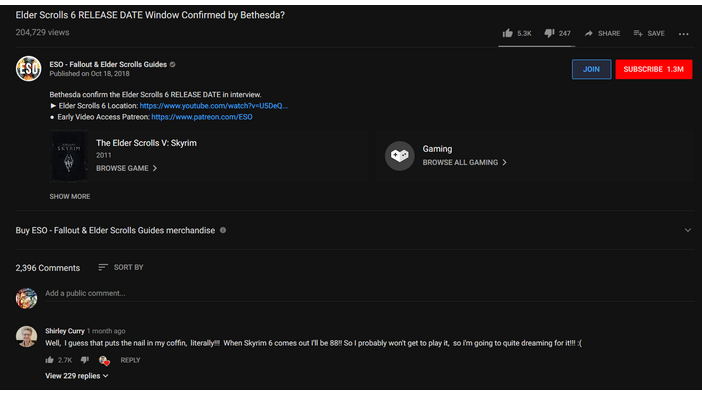Like Shirley Curry's comment

[x=50, y=360]
